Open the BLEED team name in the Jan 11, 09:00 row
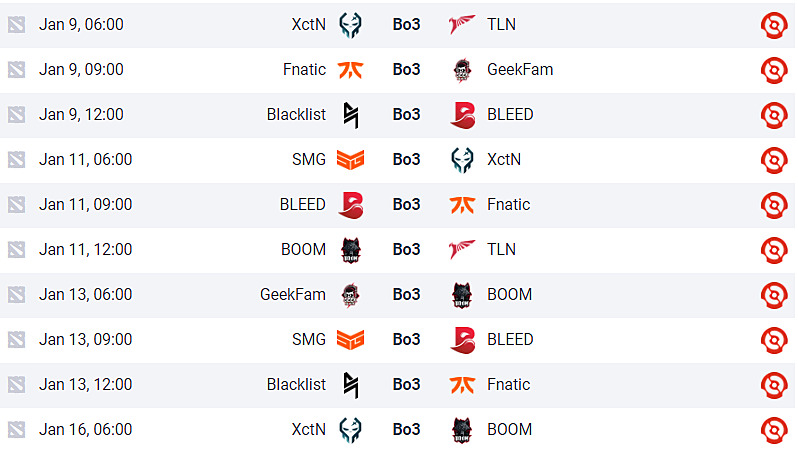This screenshot has width=798, height=451. click(x=302, y=204)
